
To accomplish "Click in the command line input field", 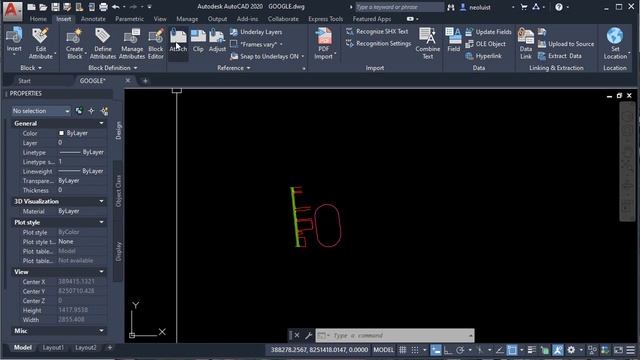I will (x=395, y=336).
